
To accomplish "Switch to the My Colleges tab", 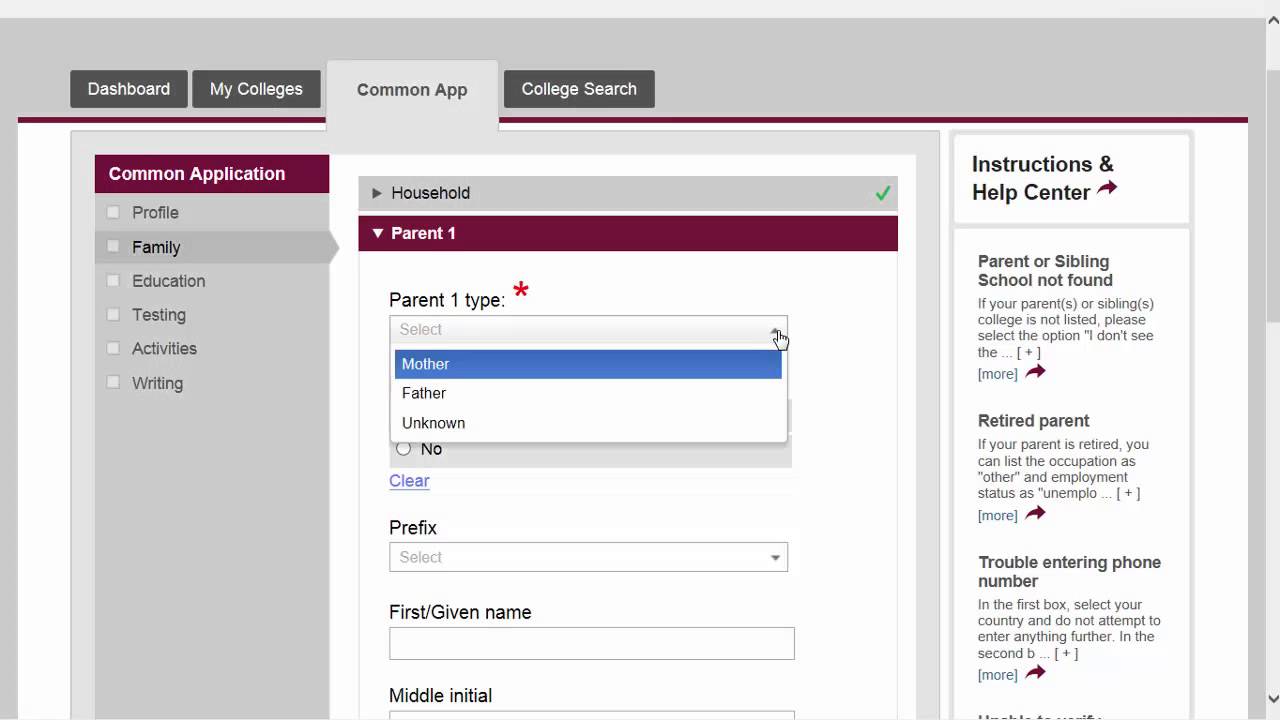I will pyautogui.click(x=256, y=89).
